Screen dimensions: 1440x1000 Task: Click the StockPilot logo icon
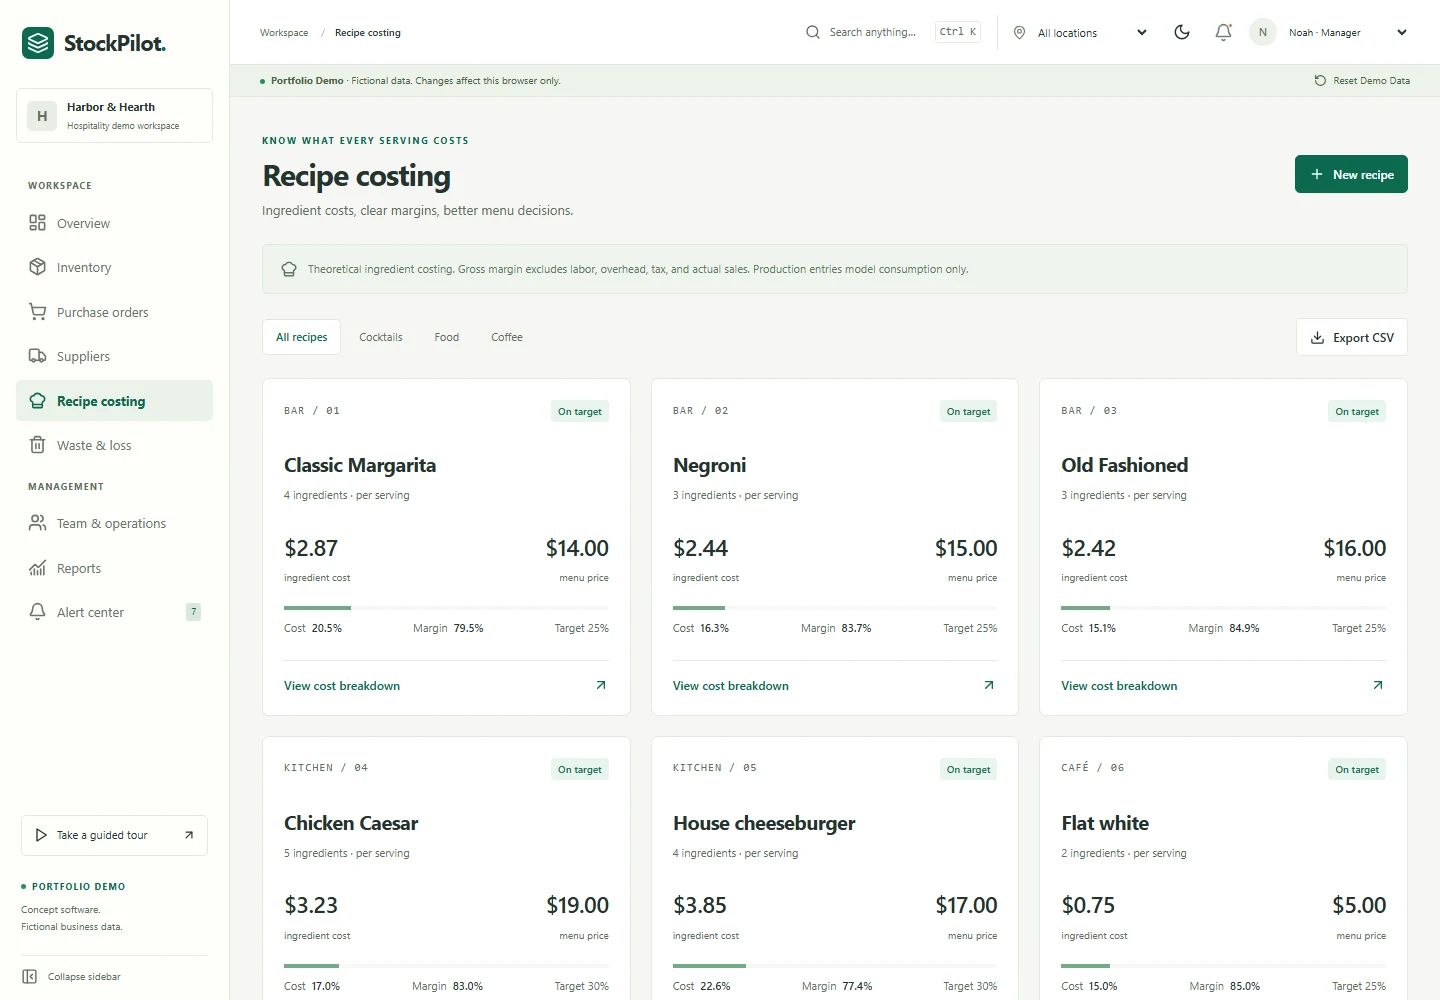[x=38, y=43]
